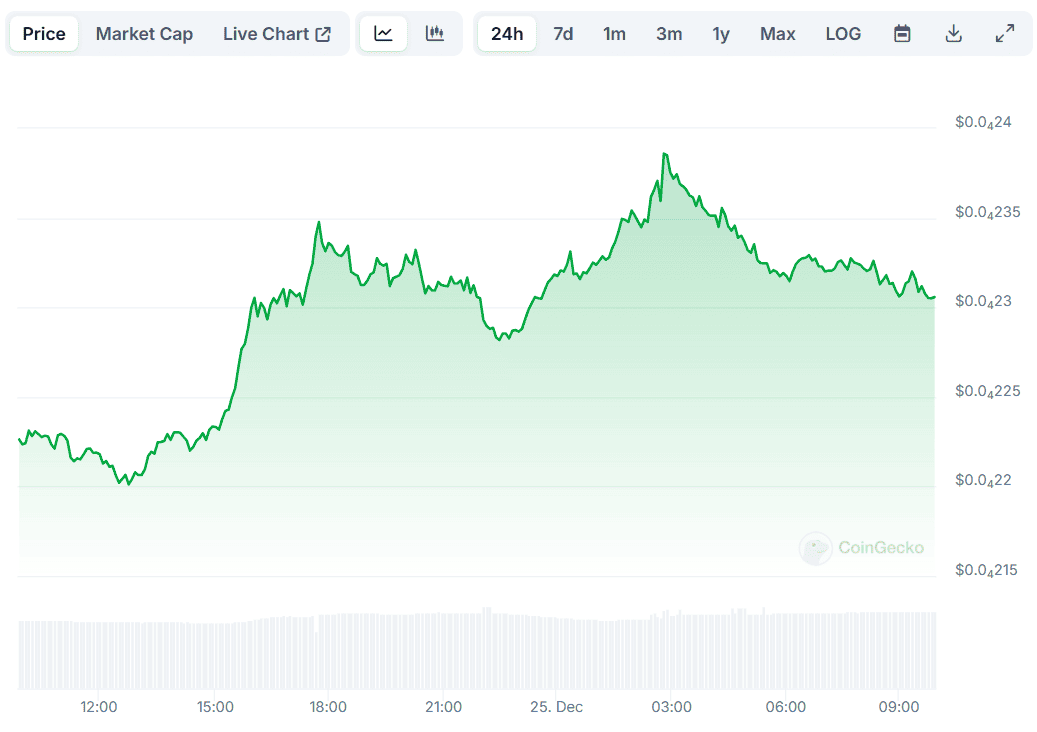The width and height of the screenshot is (1037, 732).
Task: Click the 25. Dec date axis label
Action: pyautogui.click(x=557, y=707)
